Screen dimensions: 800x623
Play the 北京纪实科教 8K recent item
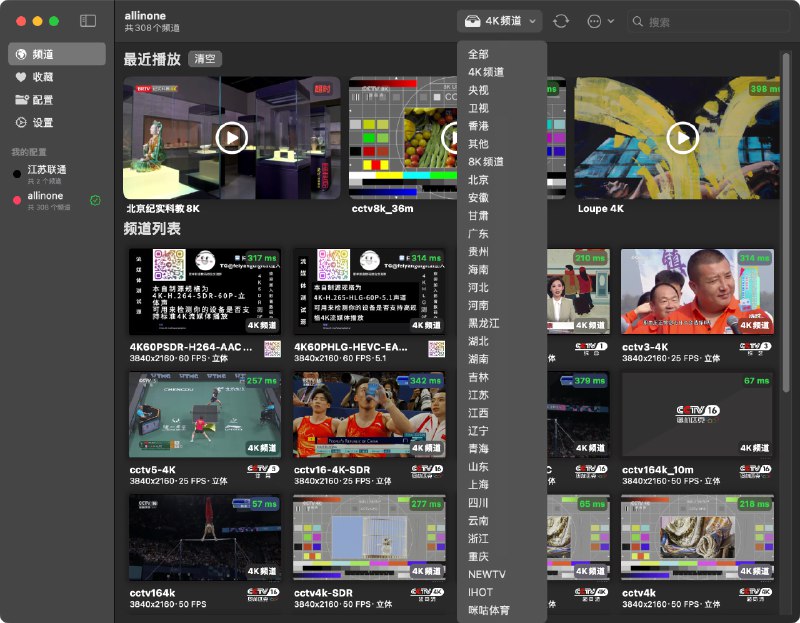(232, 138)
